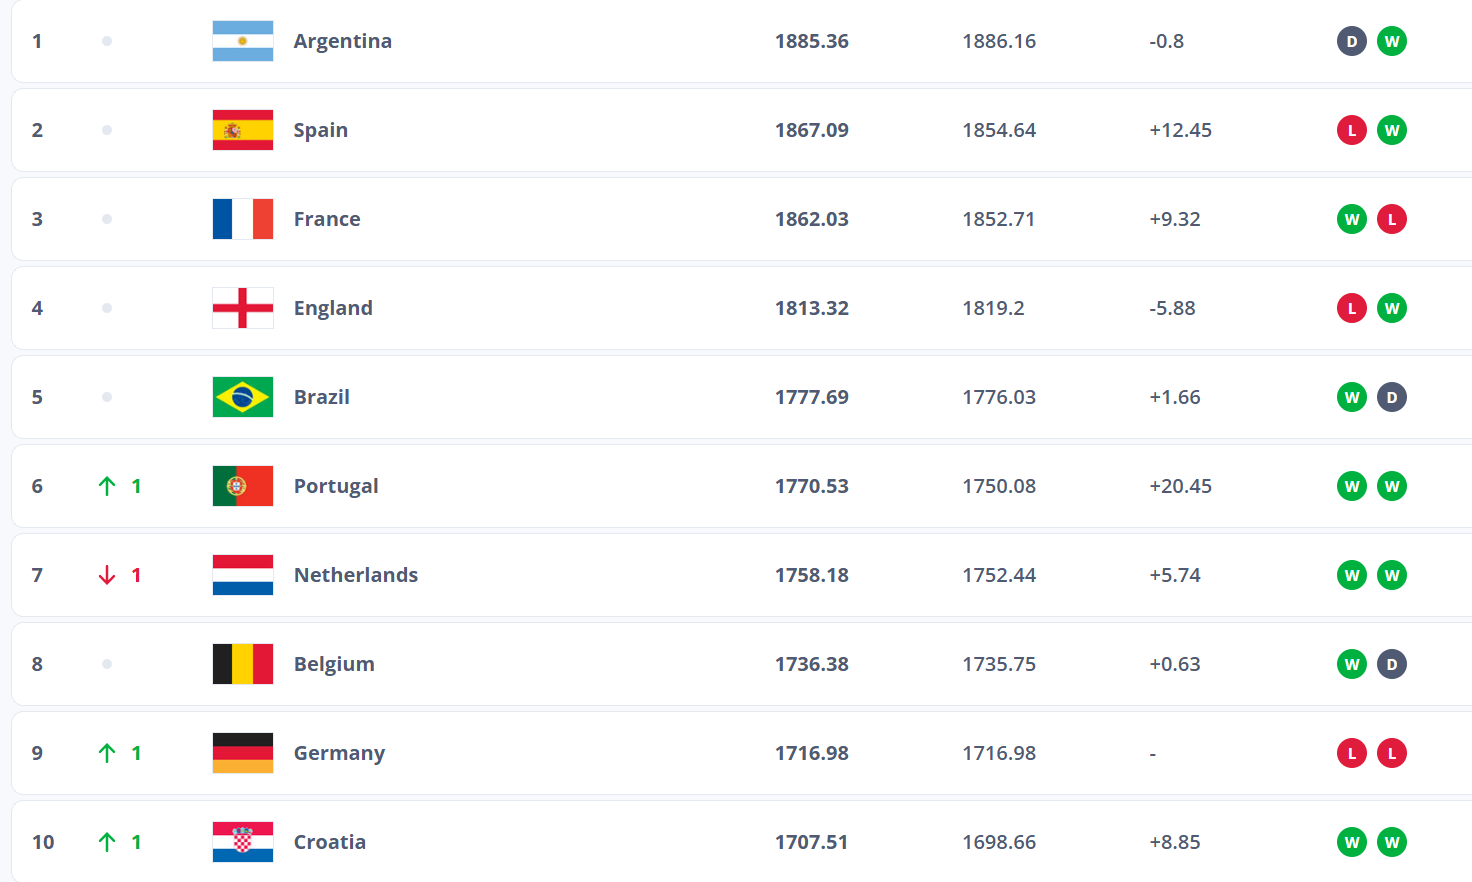Click the England flag icon
Image resolution: width=1472 pixels, height=882 pixels.
(x=243, y=308)
